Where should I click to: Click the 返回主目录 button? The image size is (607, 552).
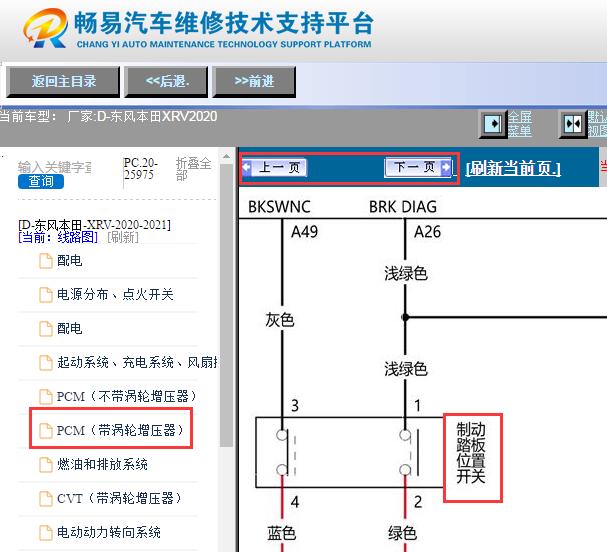(x=63, y=81)
